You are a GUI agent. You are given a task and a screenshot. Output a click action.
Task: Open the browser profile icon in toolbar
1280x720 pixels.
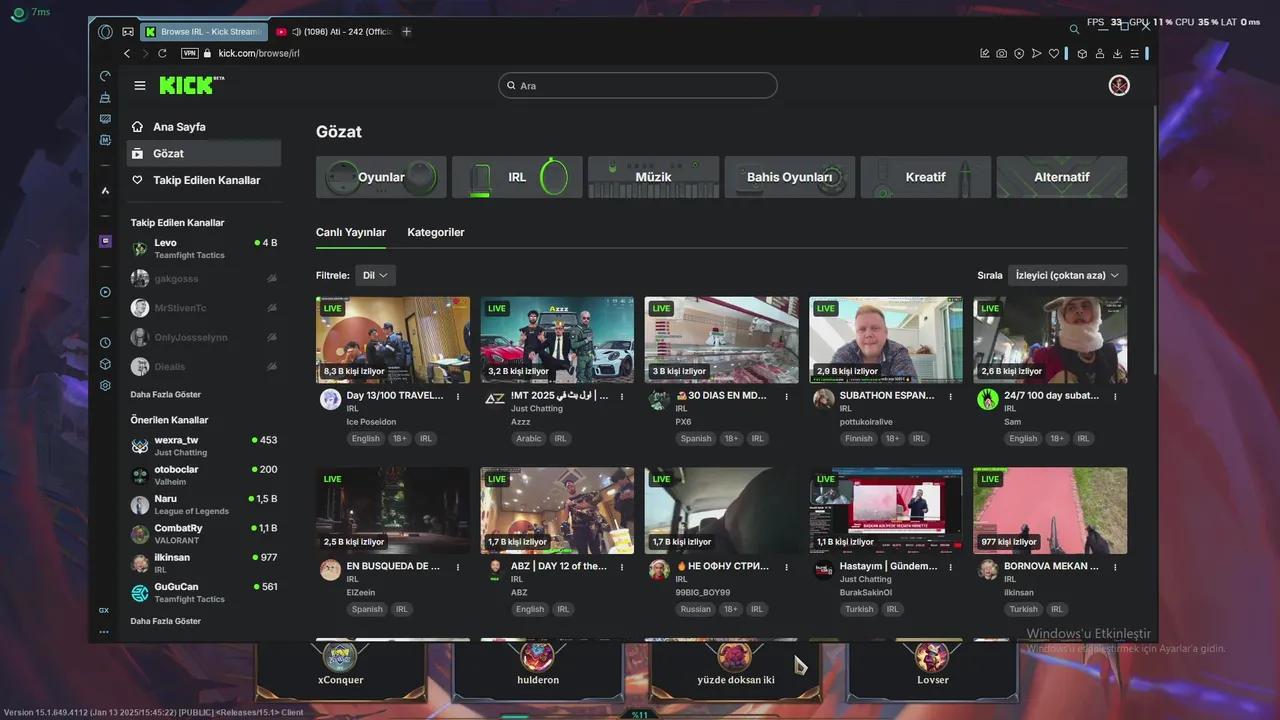pos(1100,53)
